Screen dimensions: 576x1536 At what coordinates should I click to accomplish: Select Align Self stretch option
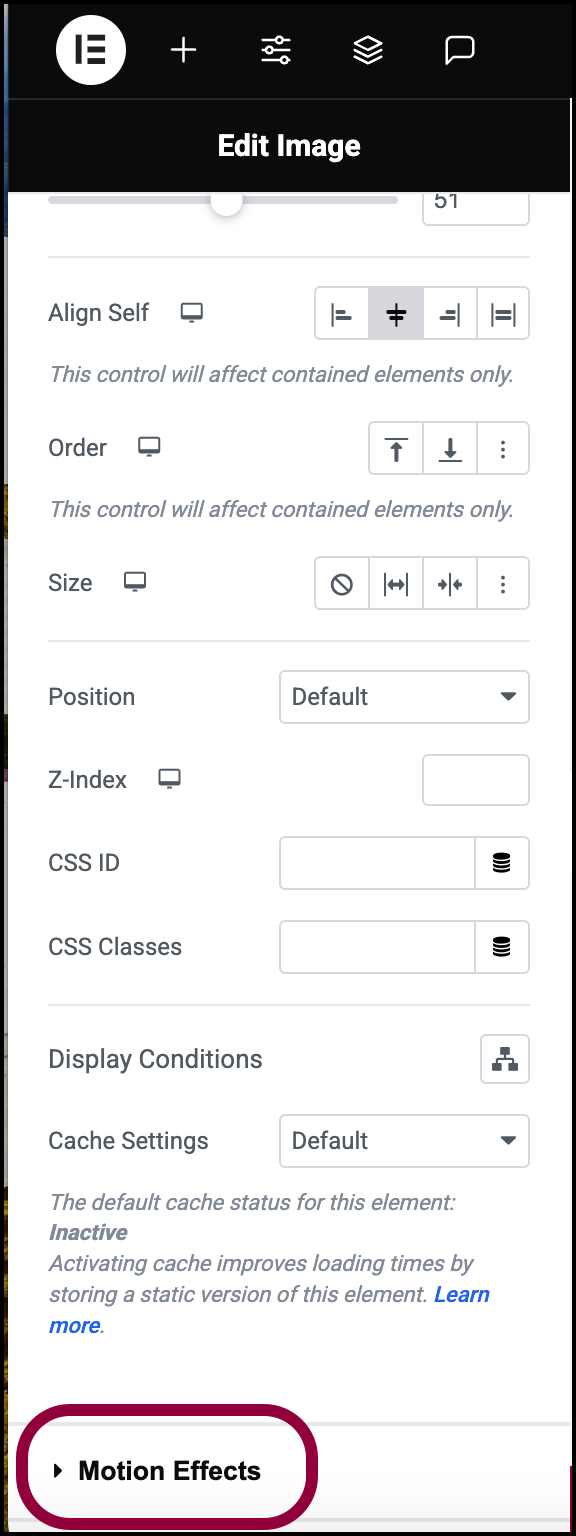point(503,314)
